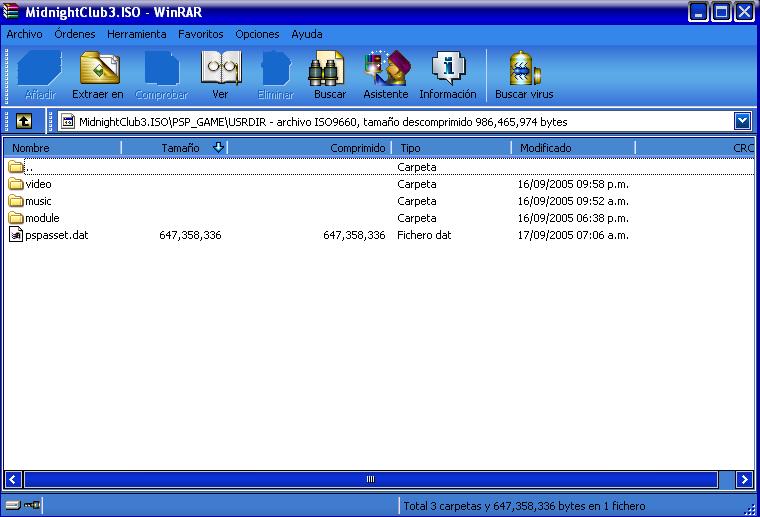Screen dimensions: 760x517
Task: Click the horizontal scrollbar thumb
Action: (370, 480)
